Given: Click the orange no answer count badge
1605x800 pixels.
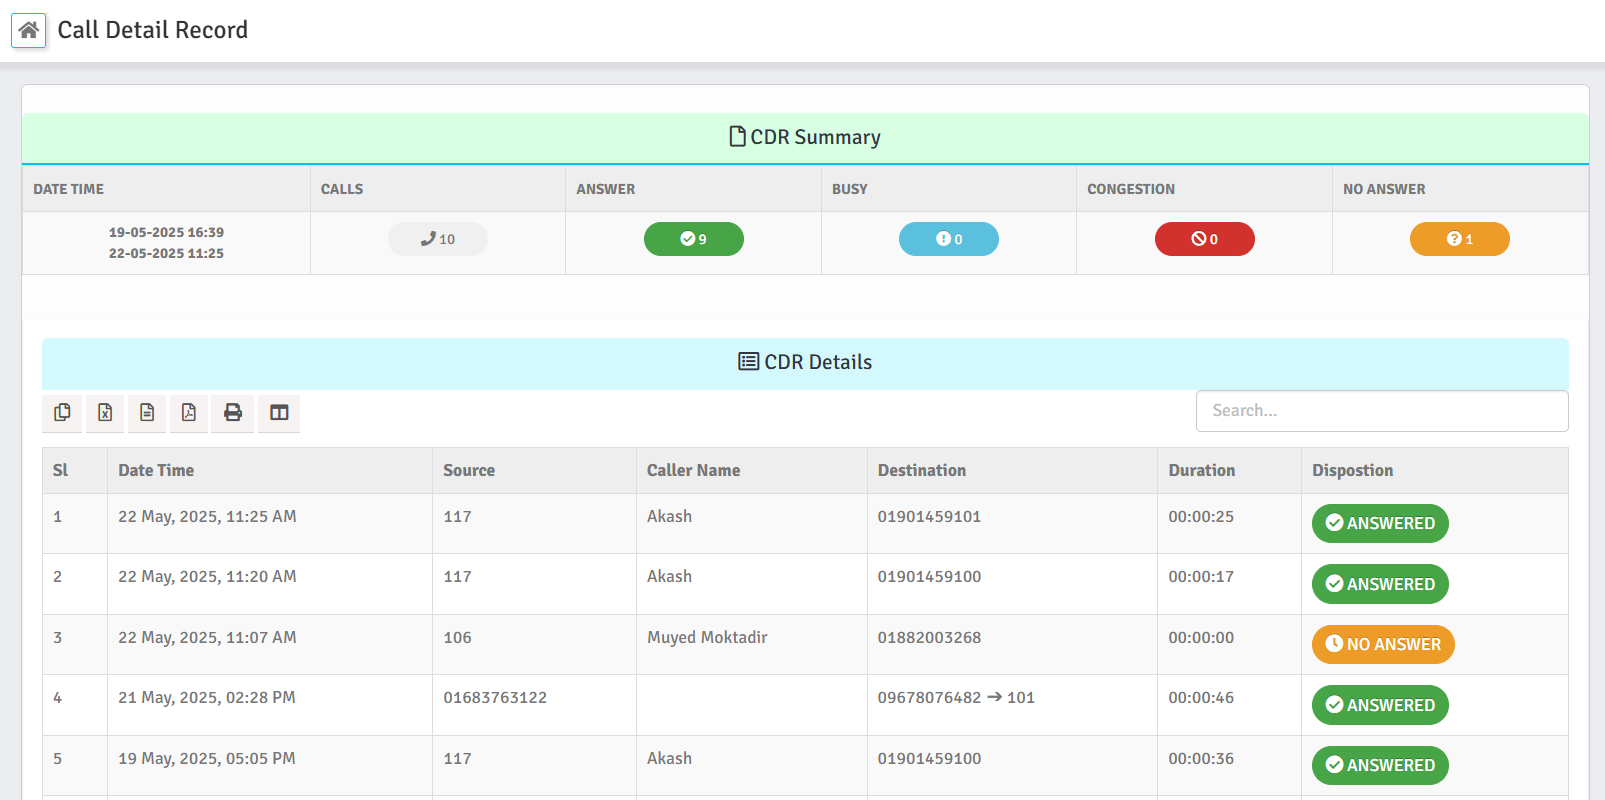Looking at the screenshot, I should pos(1459,239).
